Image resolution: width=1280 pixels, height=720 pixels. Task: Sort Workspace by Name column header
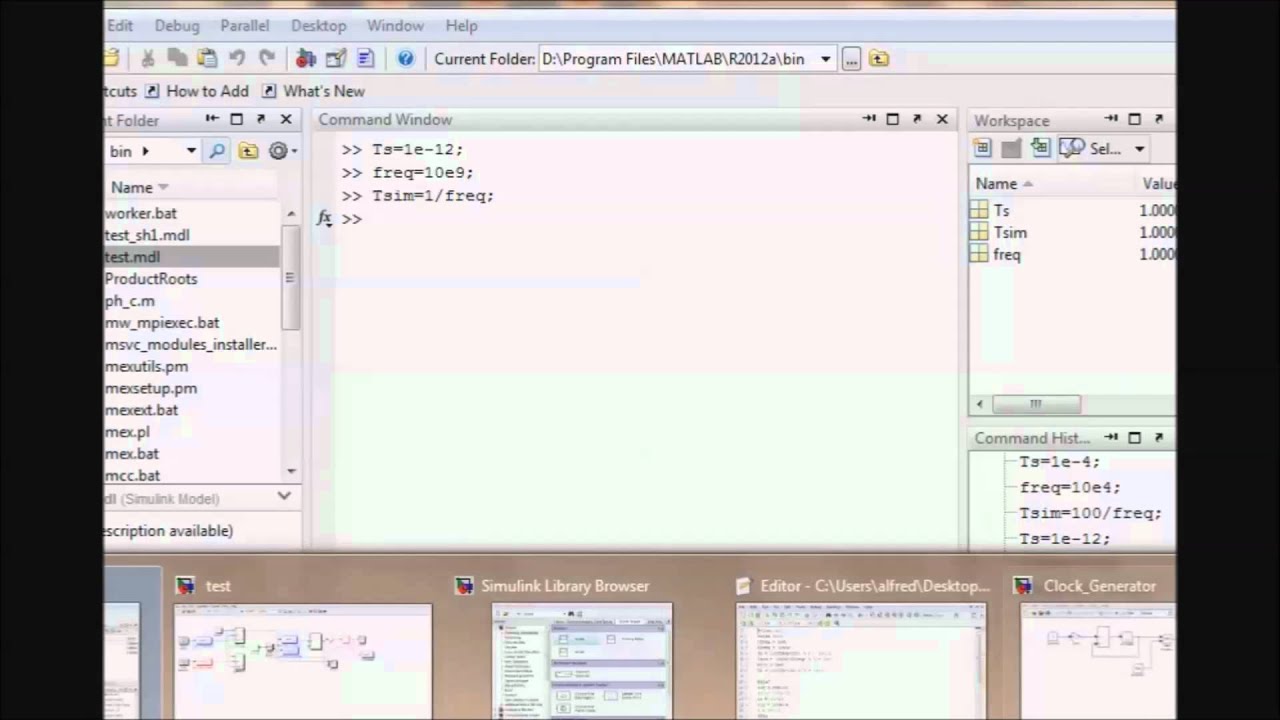pos(1004,183)
